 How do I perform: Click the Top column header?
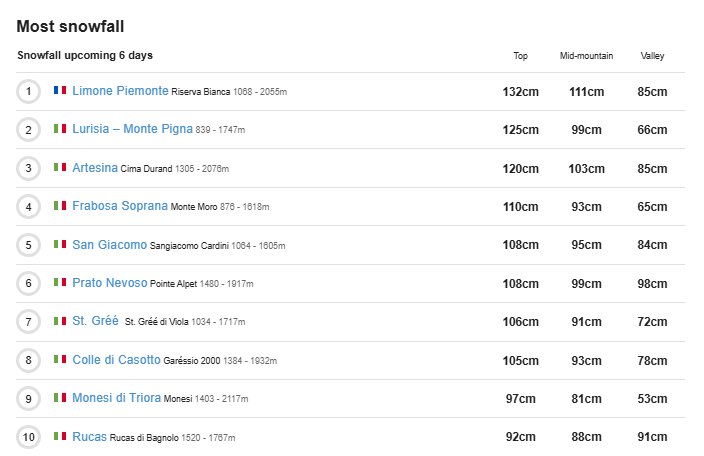520,56
